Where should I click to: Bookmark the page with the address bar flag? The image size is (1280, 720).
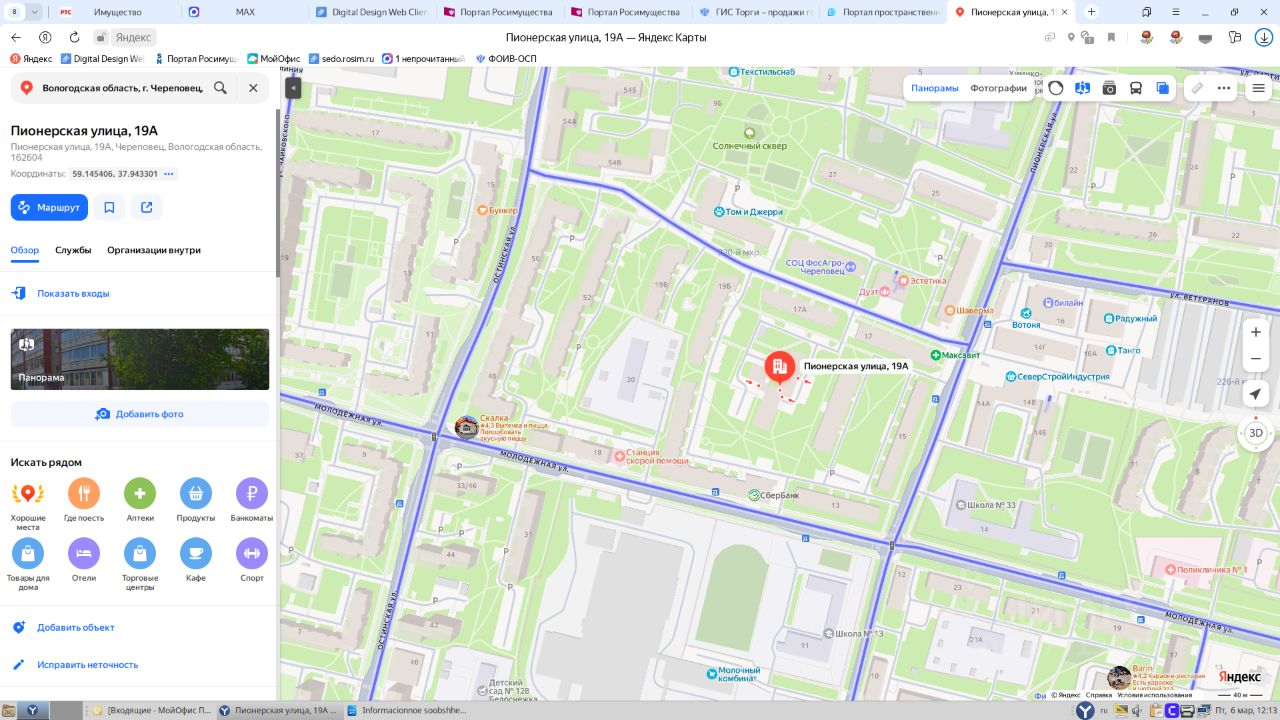click(1111, 37)
